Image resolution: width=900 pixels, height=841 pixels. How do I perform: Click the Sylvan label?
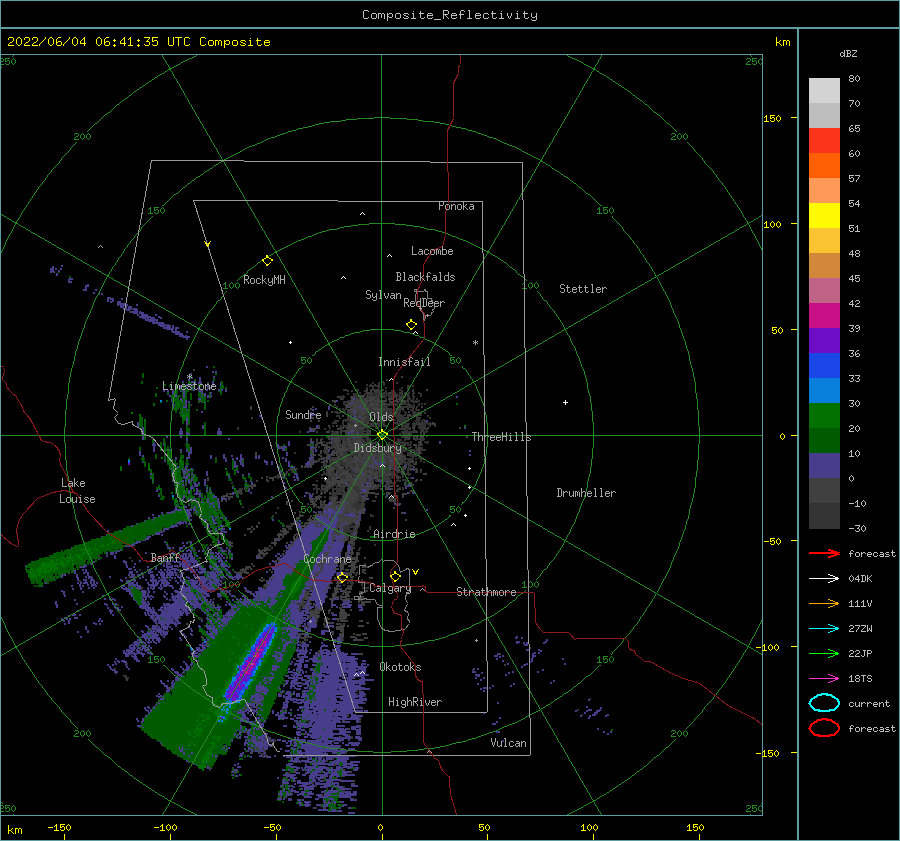[x=383, y=295]
